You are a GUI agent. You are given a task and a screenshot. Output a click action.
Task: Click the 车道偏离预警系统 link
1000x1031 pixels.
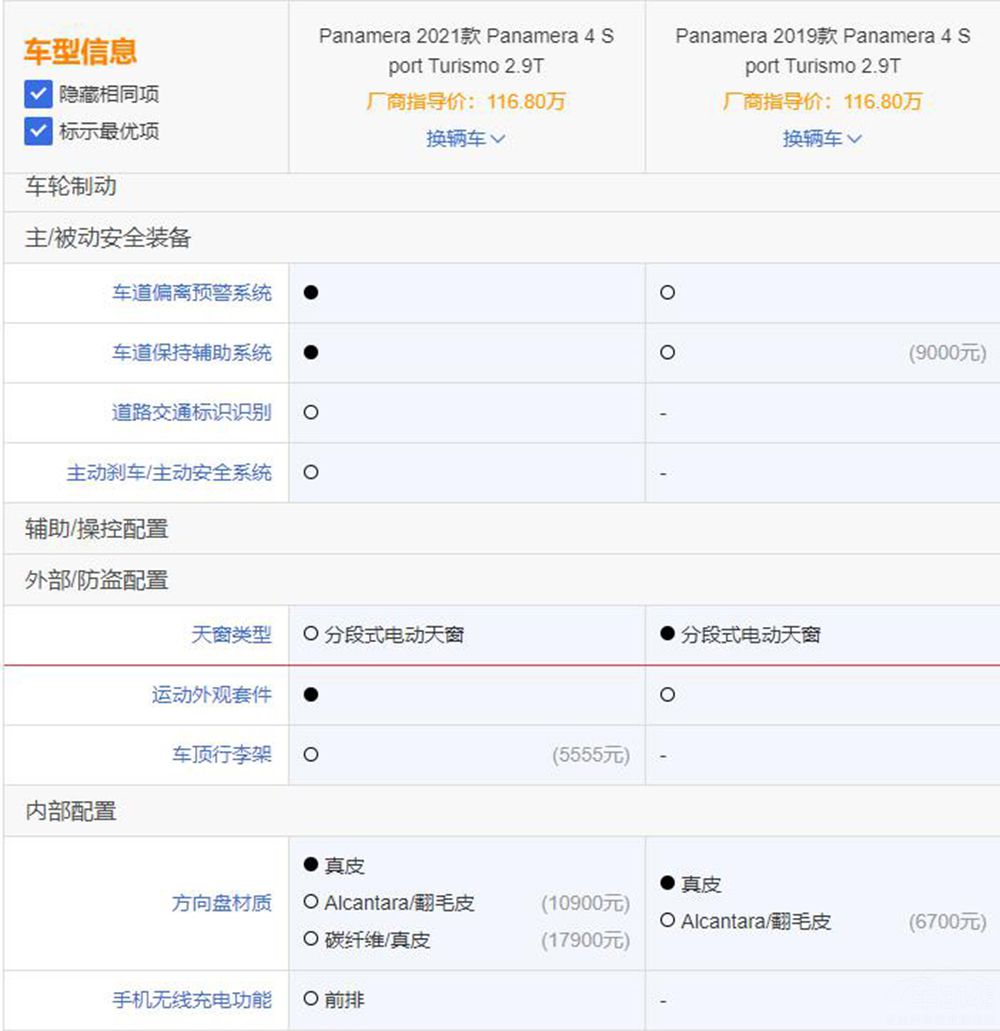(191, 293)
